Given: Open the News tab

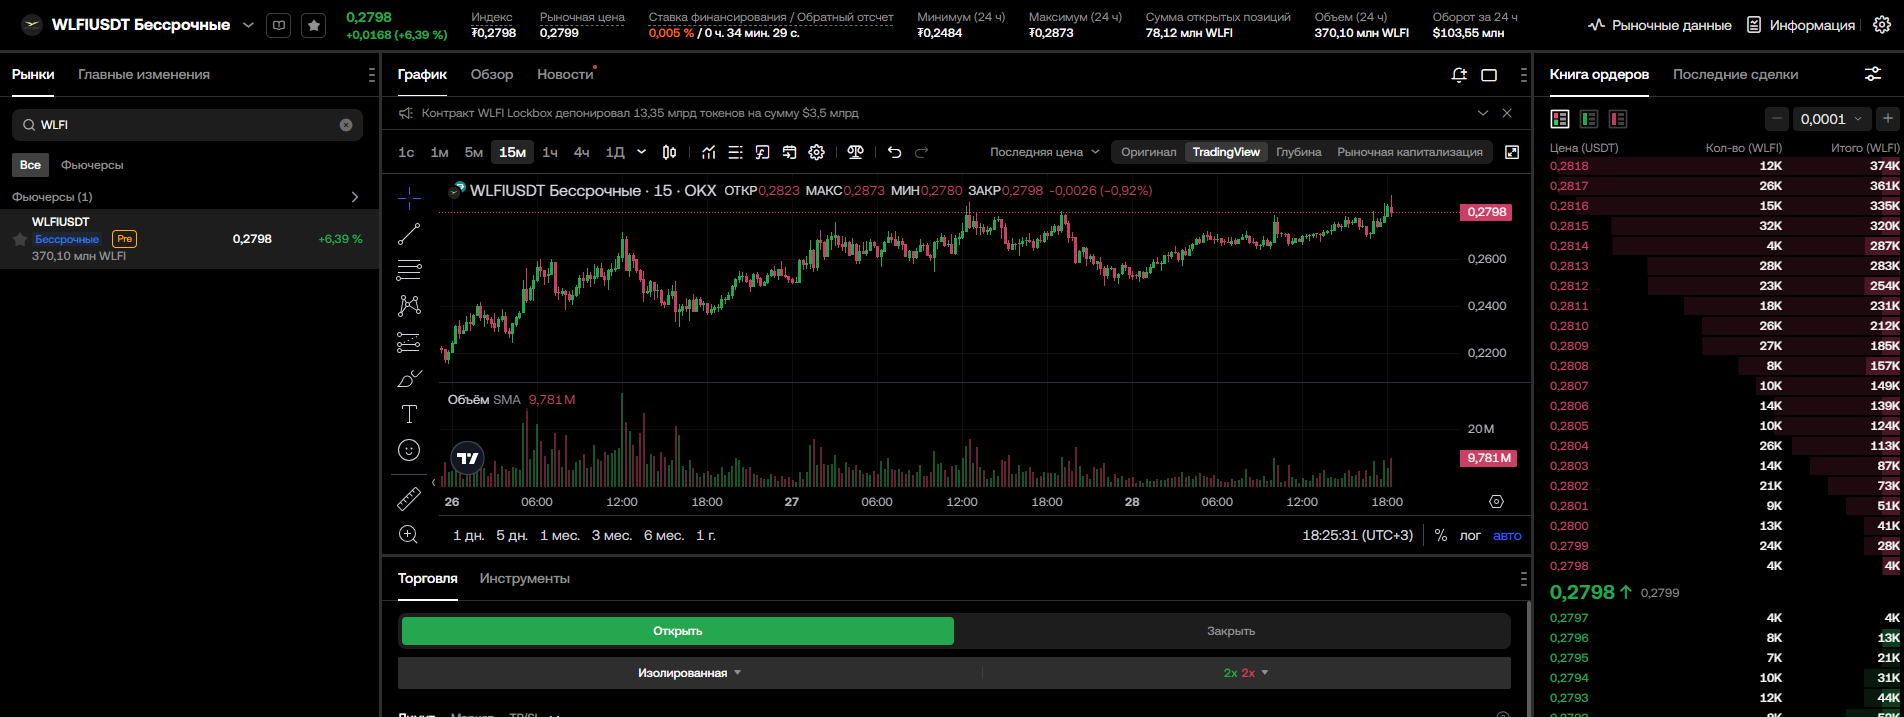Looking at the screenshot, I should (x=565, y=75).
